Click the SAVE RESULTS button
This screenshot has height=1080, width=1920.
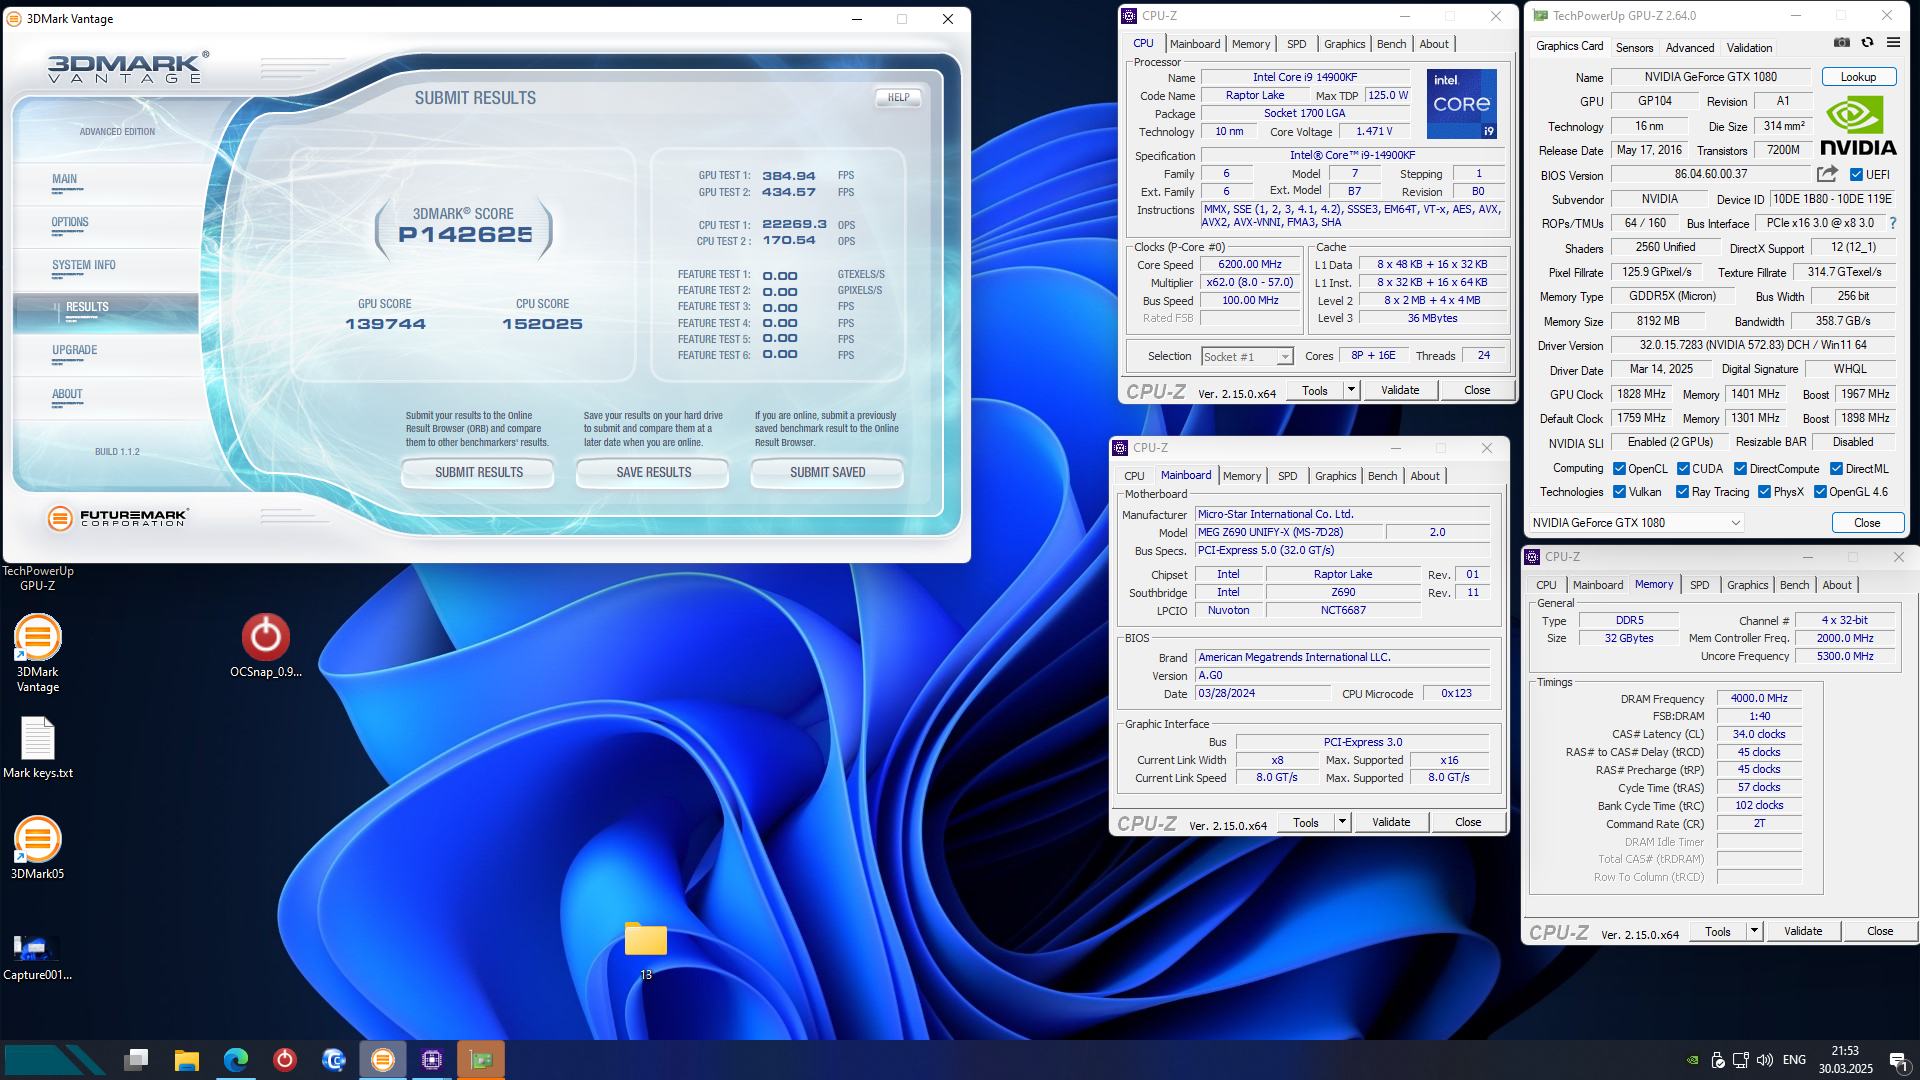(653, 472)
